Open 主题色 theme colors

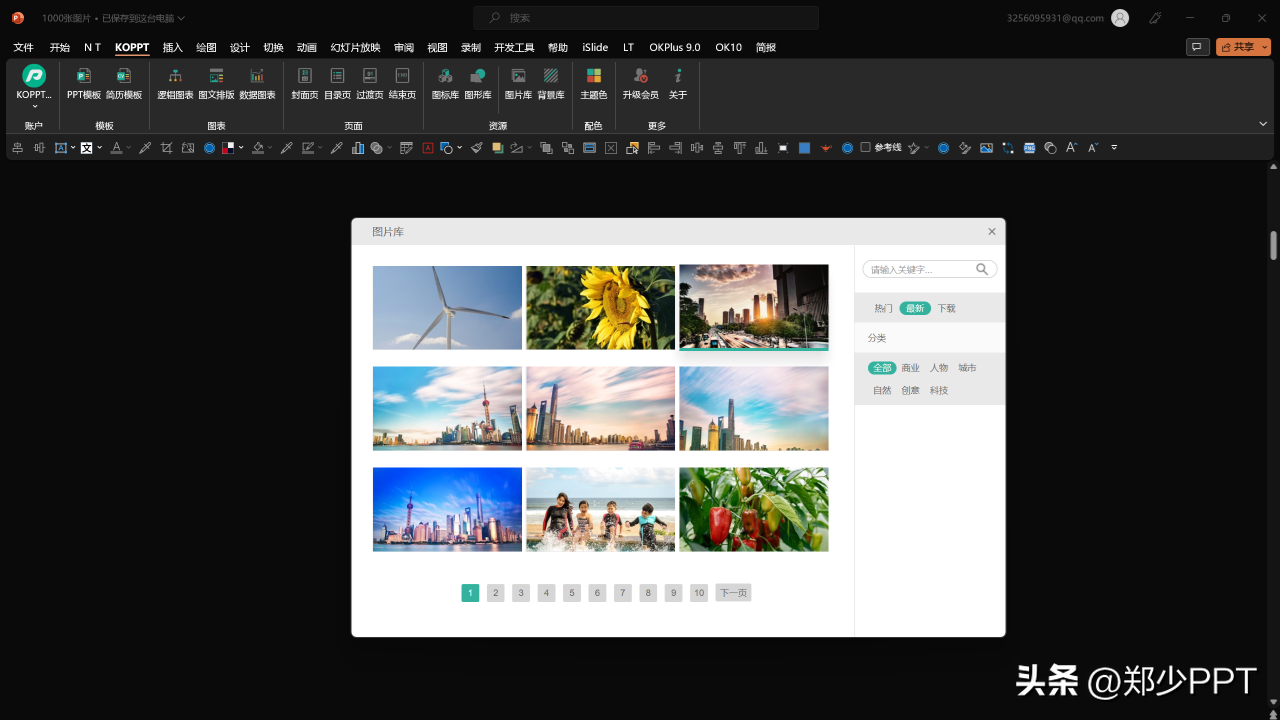tap(593, 83)
